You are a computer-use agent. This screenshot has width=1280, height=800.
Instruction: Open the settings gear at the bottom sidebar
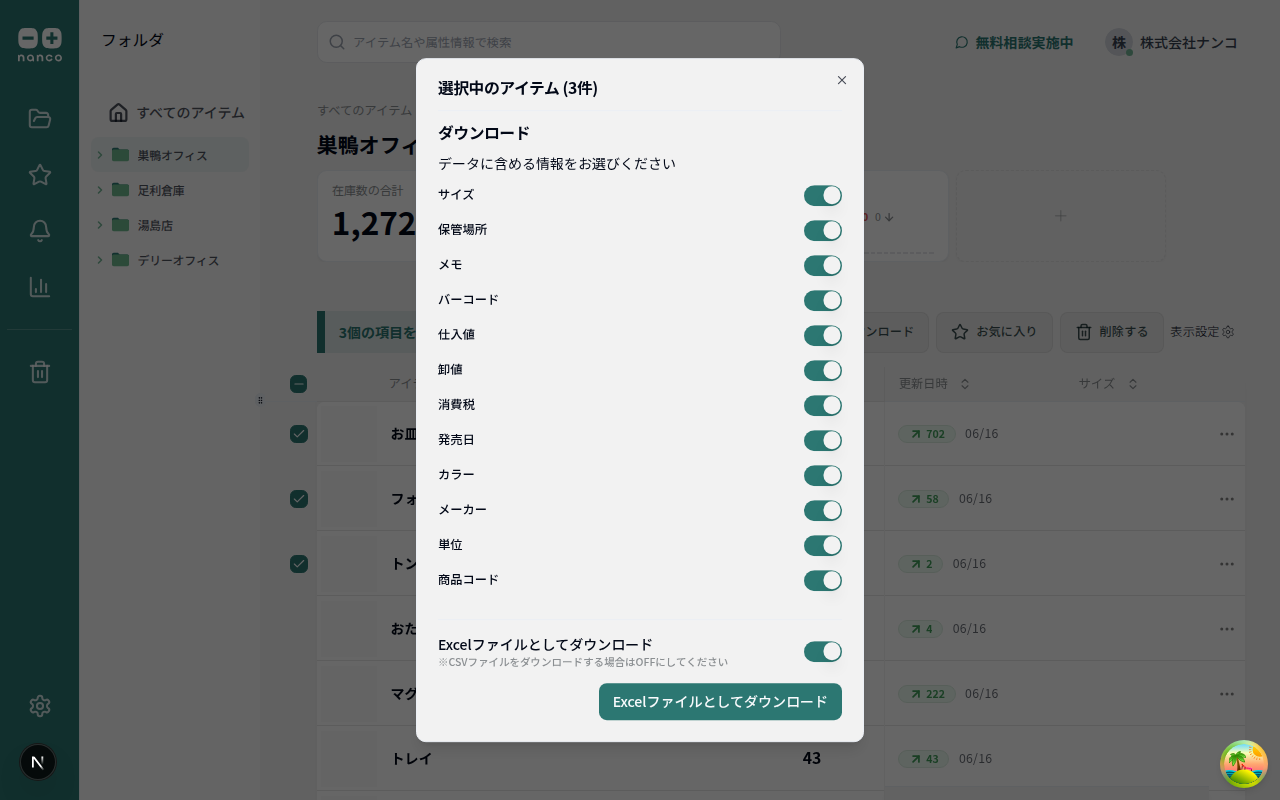click(x=39, y=706)
